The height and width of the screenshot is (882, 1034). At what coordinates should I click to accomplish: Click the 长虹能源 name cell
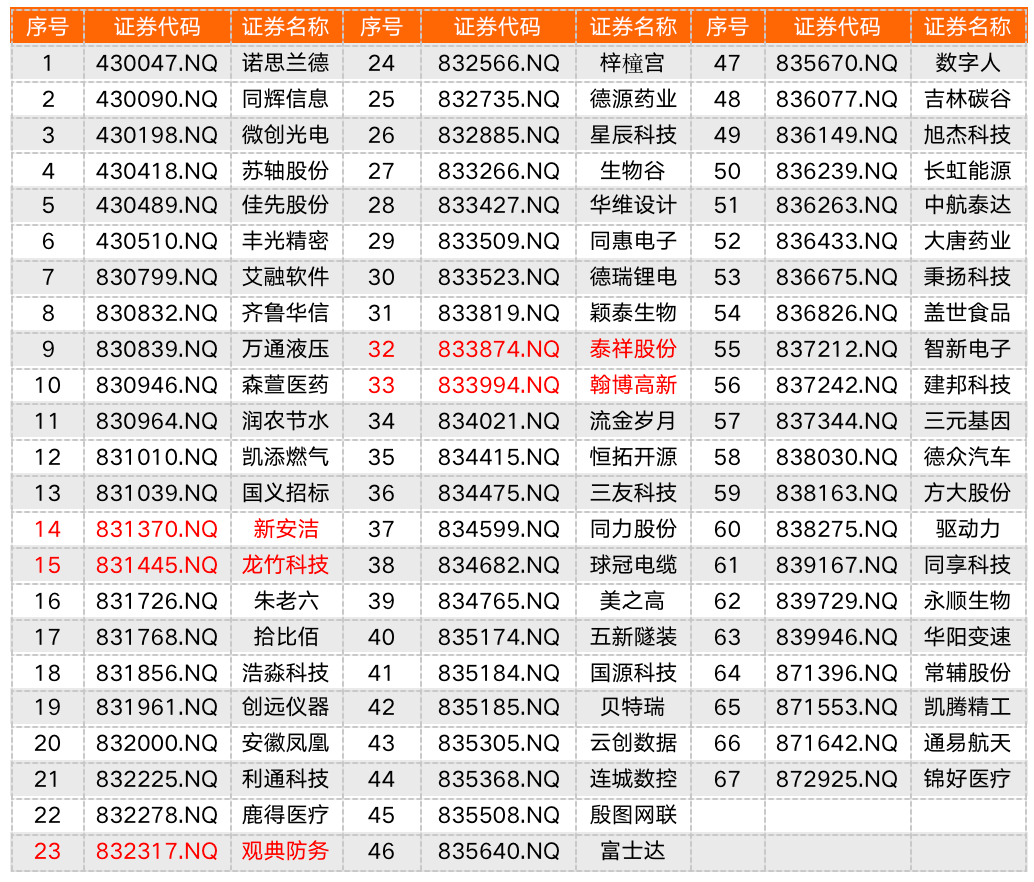click(x=967, y=171)
